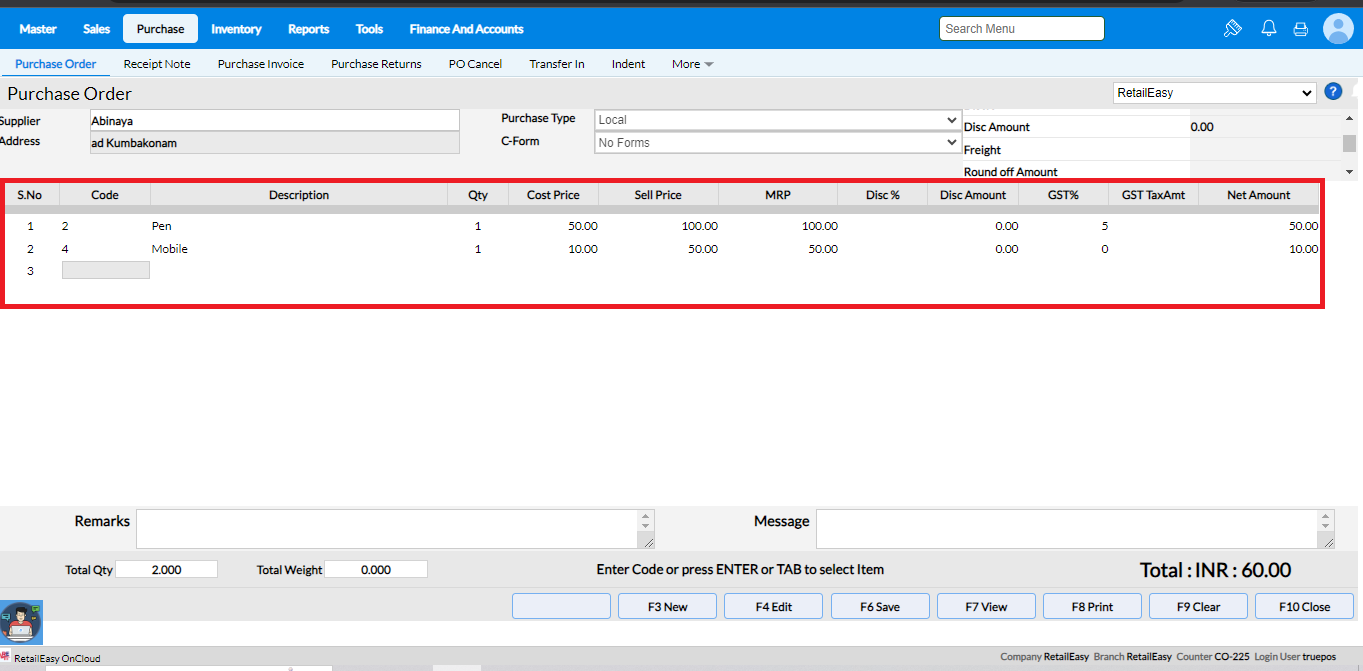The width and height of the screenshot is (1363, 671).
Task: Open the notifications bell
Action: point(1268,29)
